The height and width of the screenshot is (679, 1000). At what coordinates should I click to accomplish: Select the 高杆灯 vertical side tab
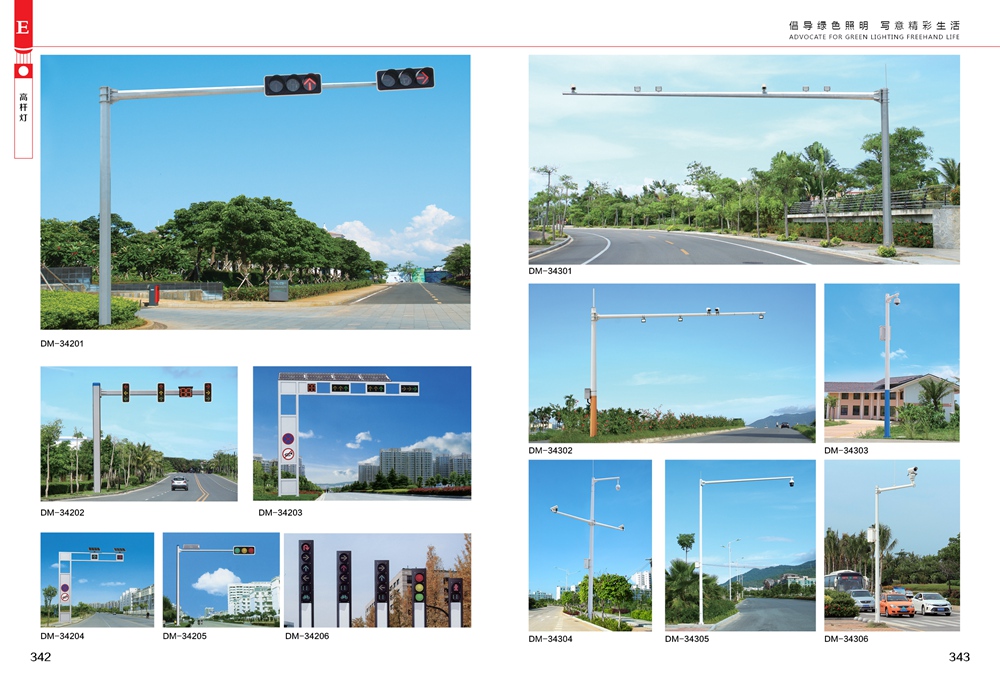point(23,110)
